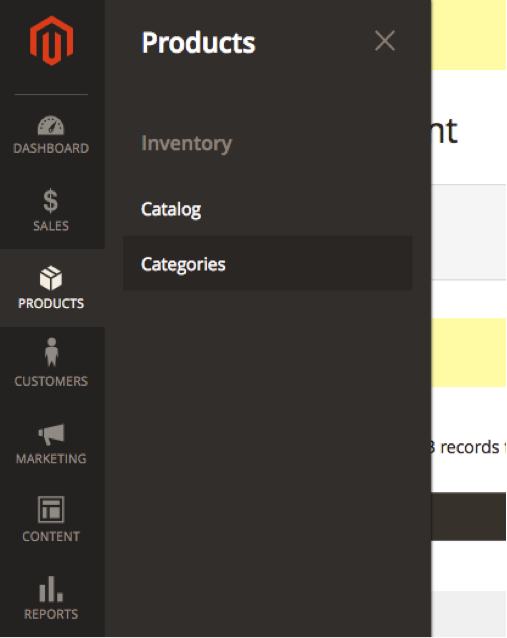This screenshot has width=507, height=638.
Task: Open the Dashboard gauge icon
Action: coord(51,125)
